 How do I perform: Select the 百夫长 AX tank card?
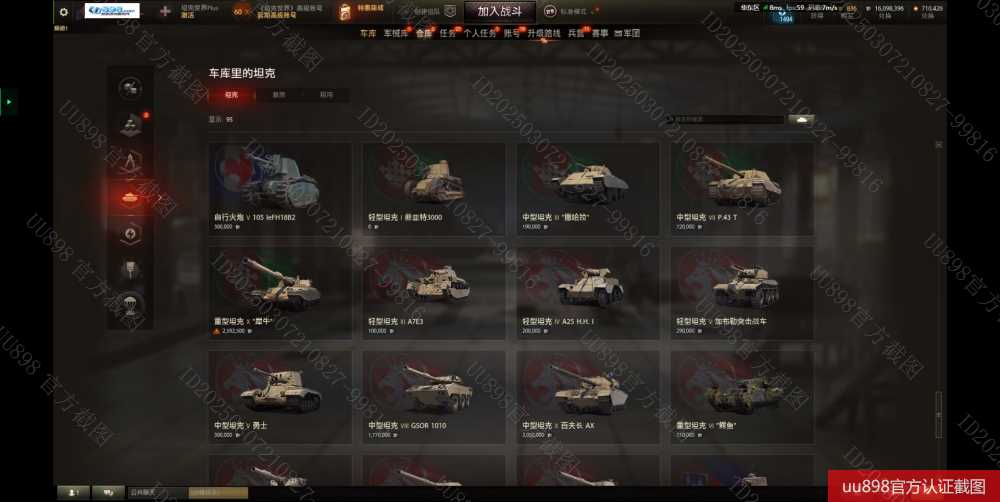point(588,397)
